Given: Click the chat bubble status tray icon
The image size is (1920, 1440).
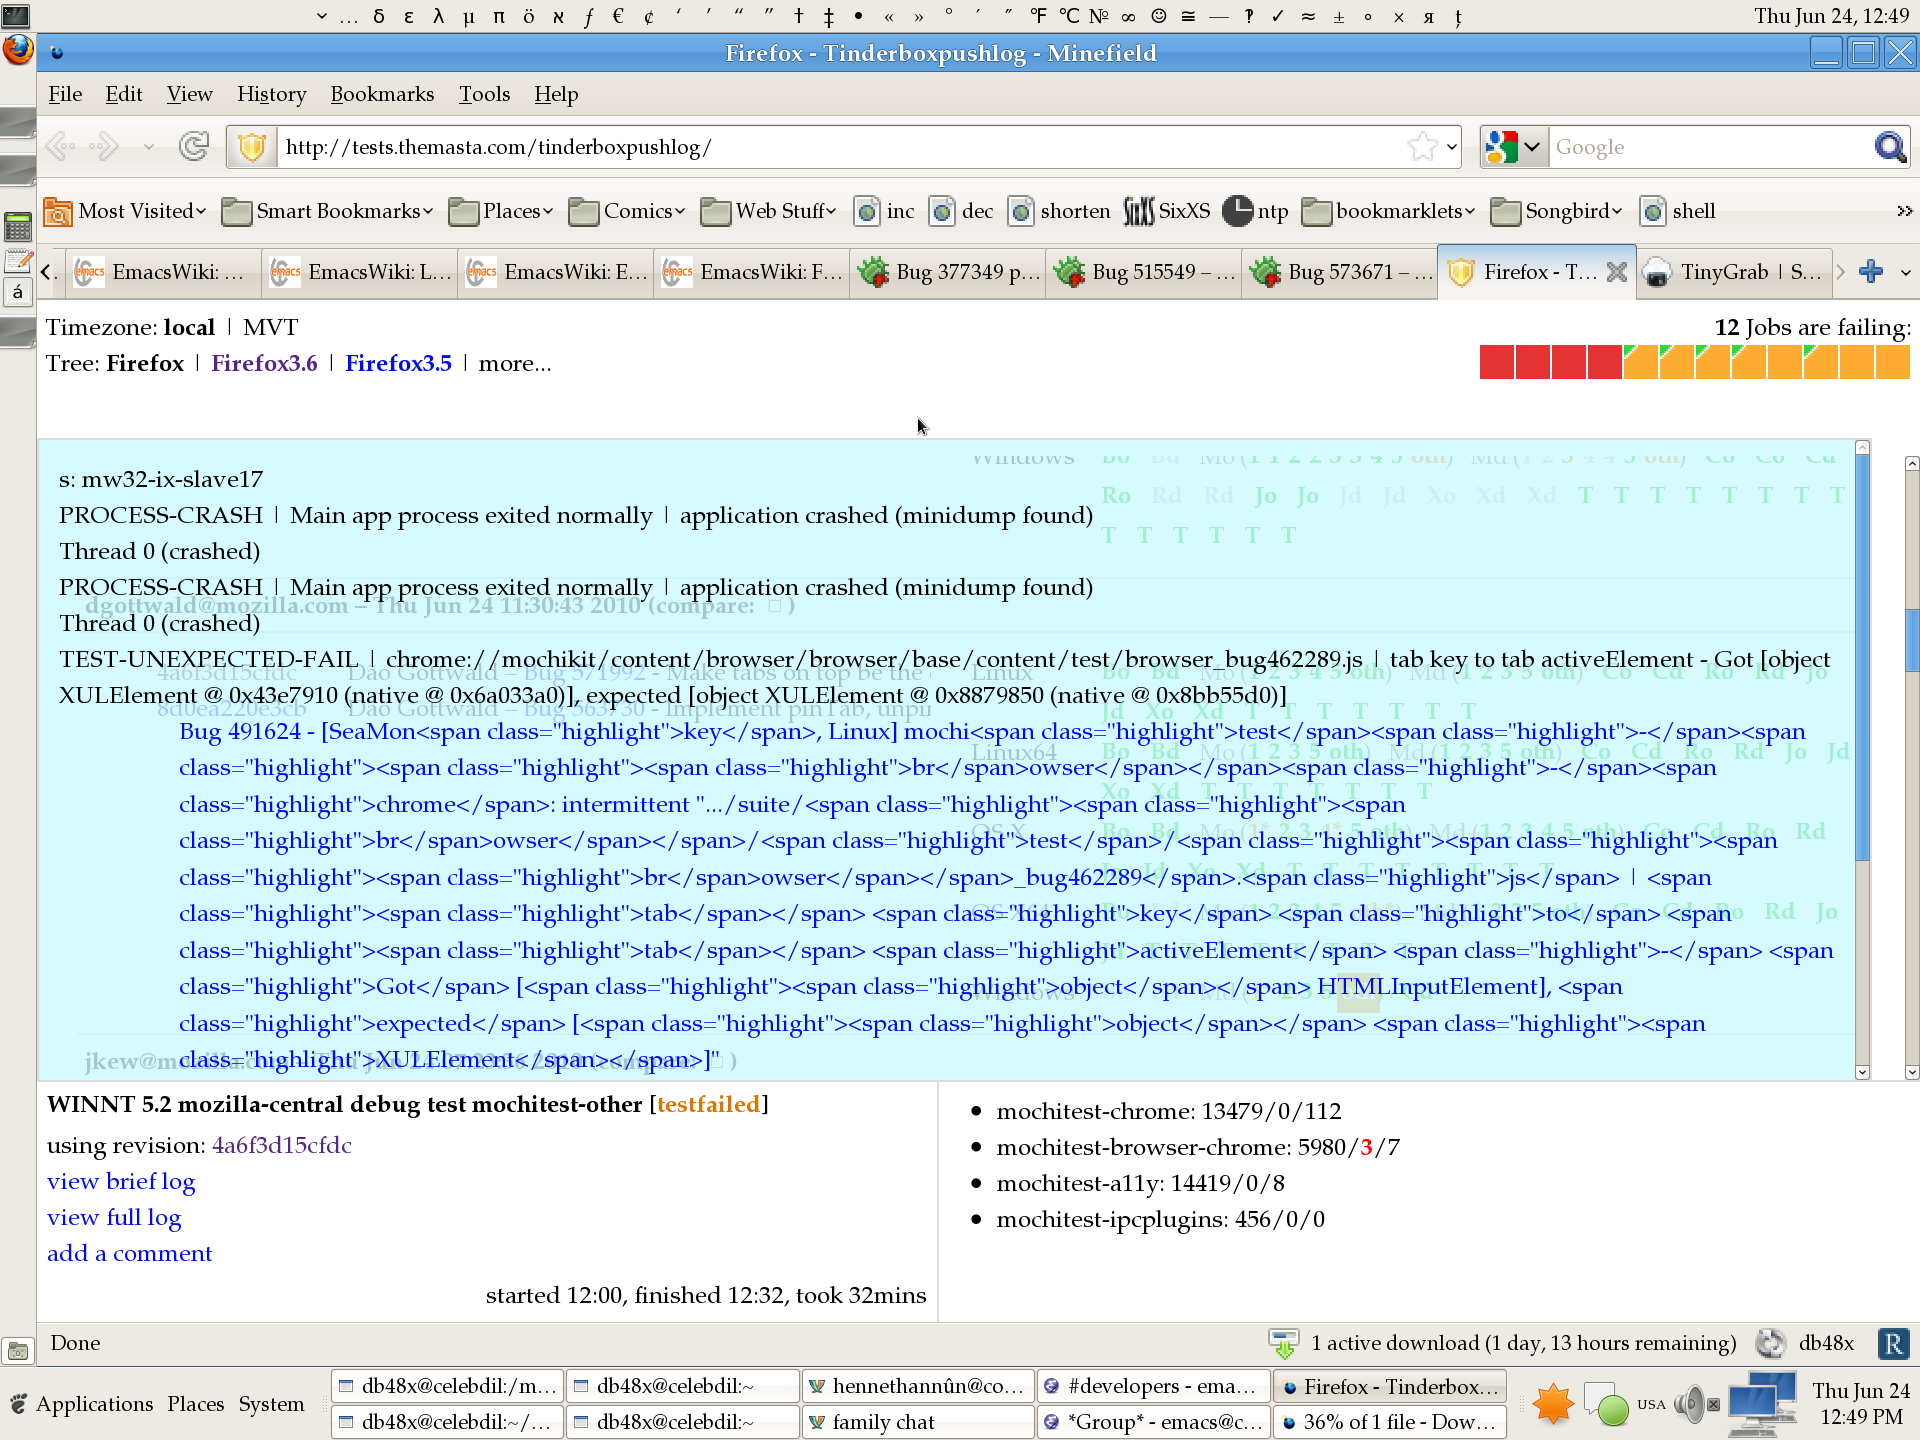Looking at the screenshot, I should click(1607, 1404).
